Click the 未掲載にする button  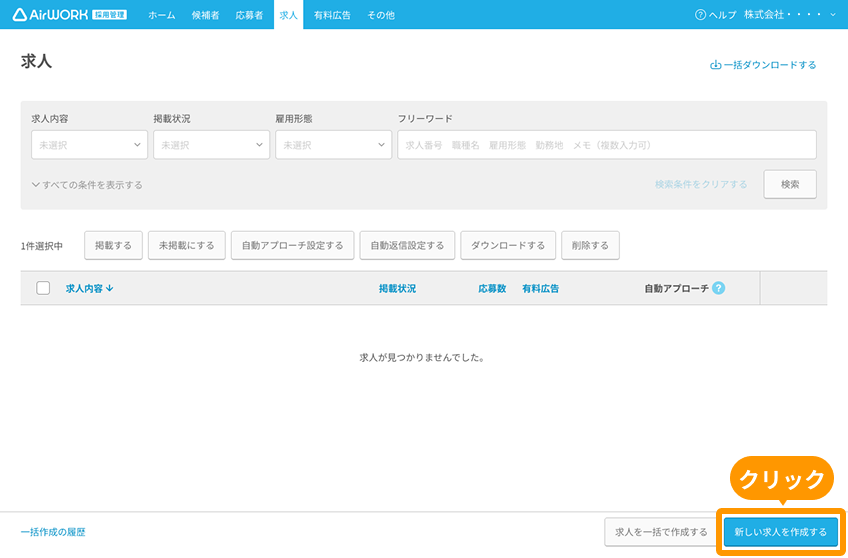(187, 245)
